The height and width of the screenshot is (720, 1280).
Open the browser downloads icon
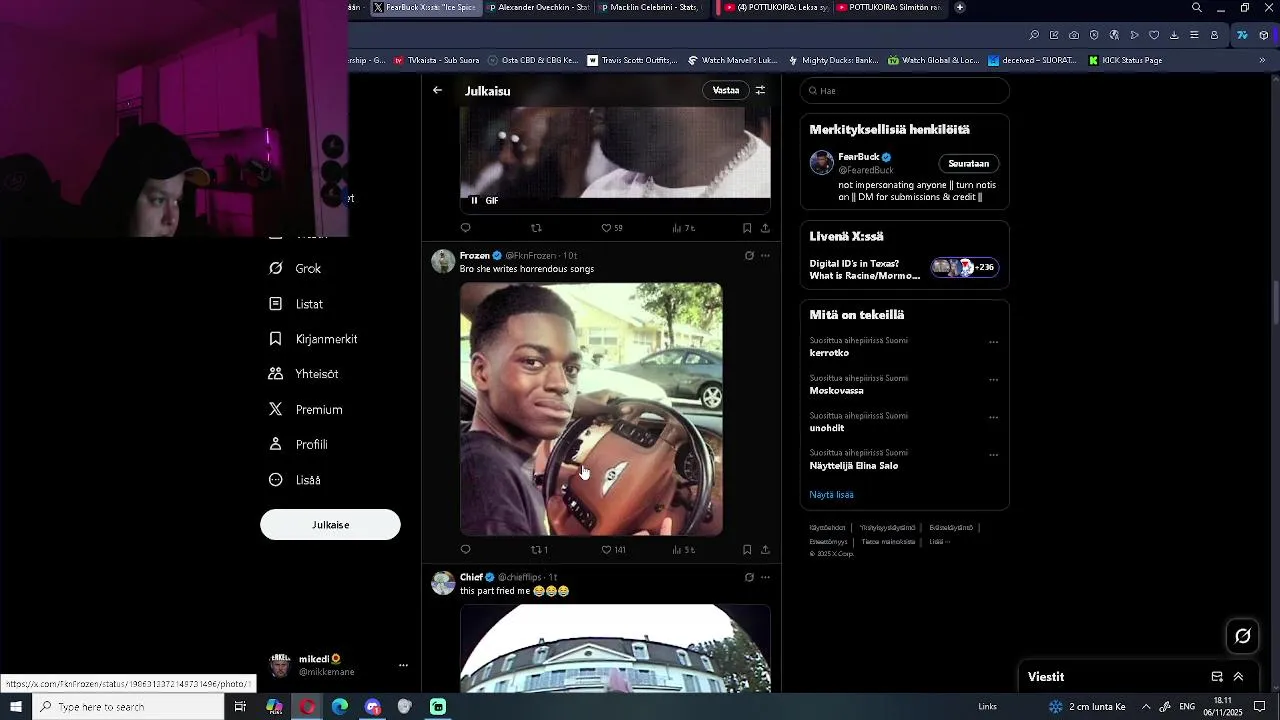pos(1174,35)
